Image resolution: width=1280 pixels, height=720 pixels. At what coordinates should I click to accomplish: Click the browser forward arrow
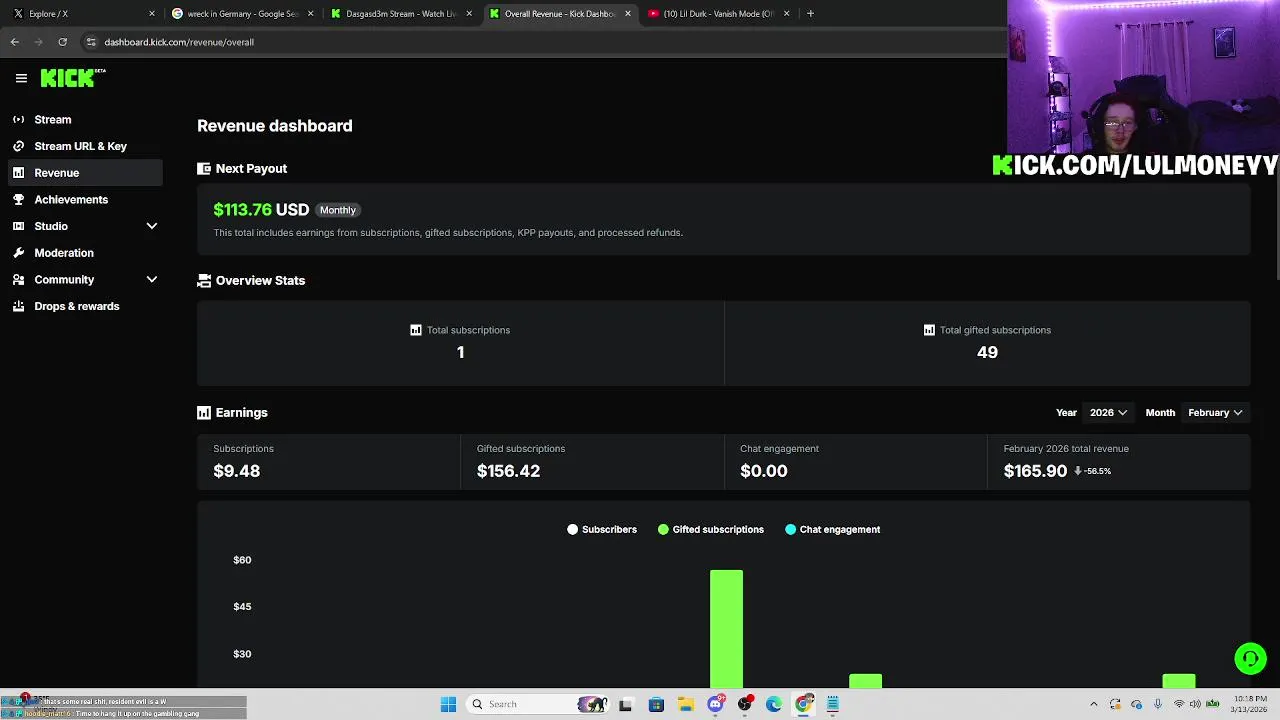click(38, 42)
